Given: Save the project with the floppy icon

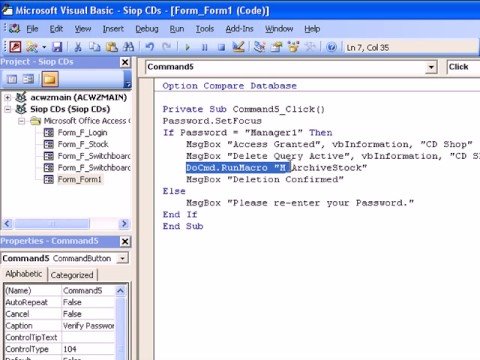Looking at the screenshot, I should click(x=57, y=47).
